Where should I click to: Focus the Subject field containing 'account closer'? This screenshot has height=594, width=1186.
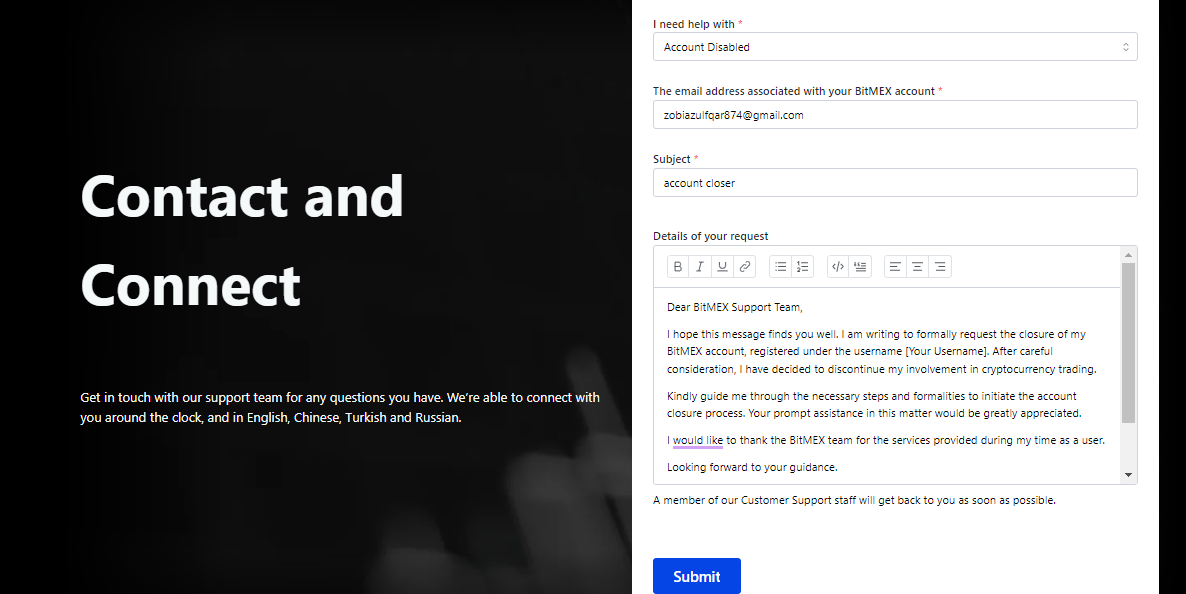click(x=895, y=183)
